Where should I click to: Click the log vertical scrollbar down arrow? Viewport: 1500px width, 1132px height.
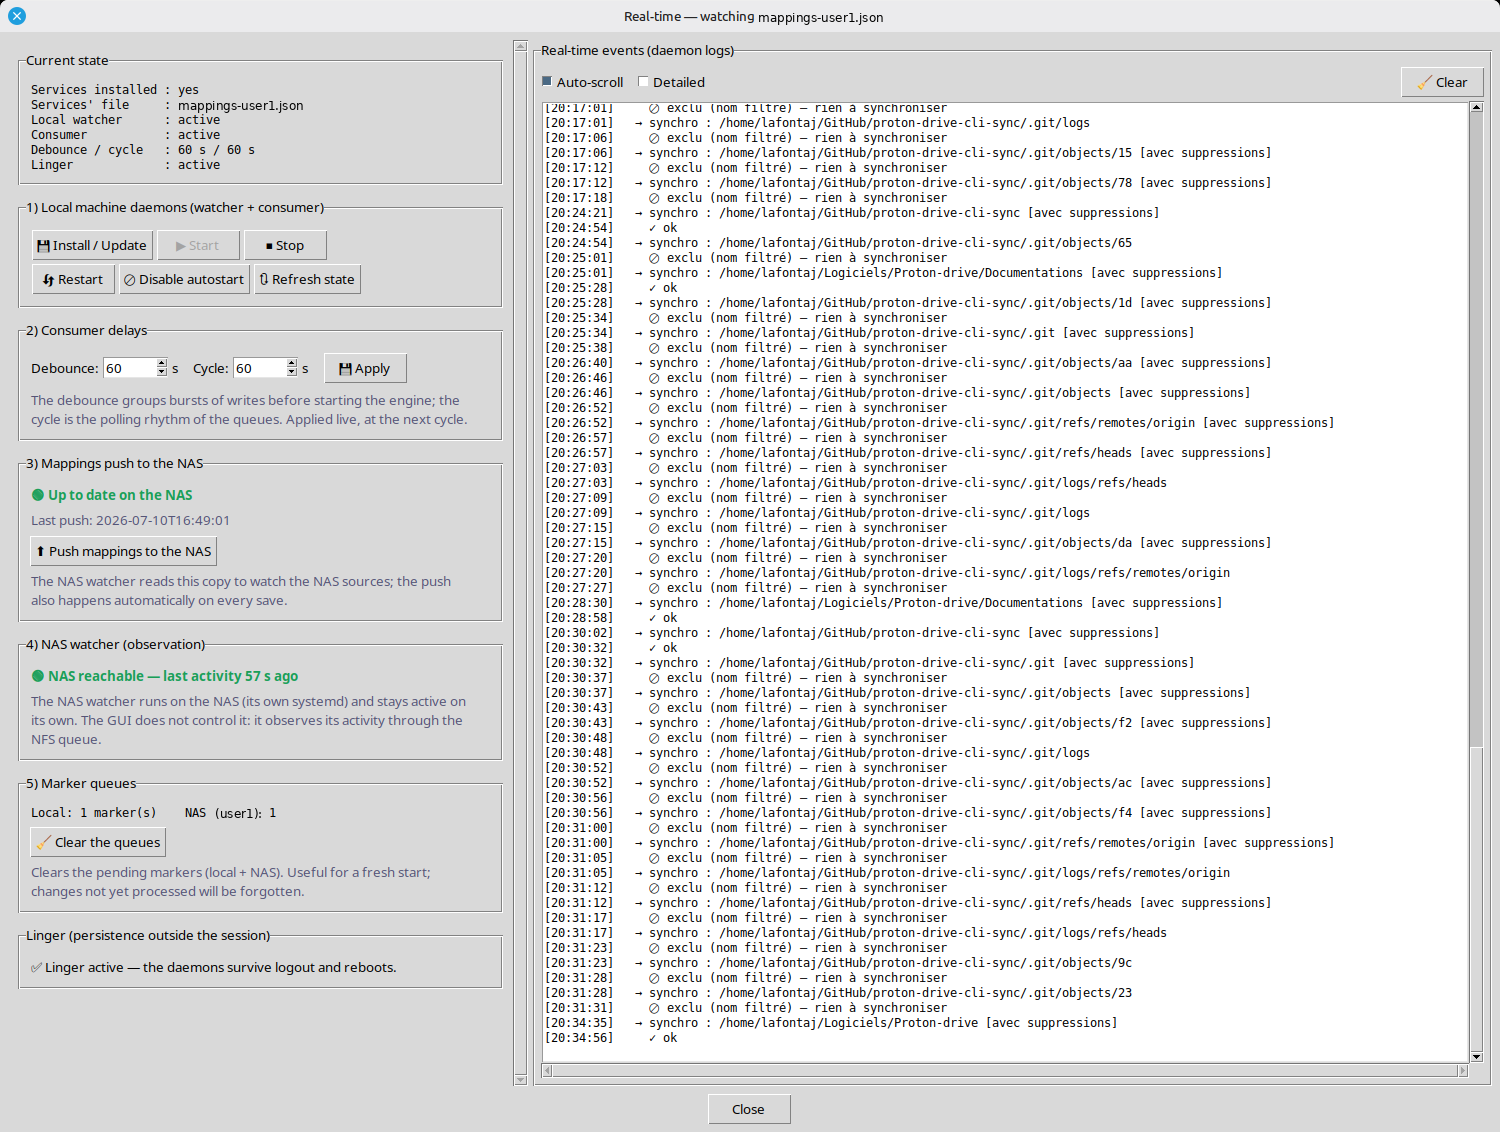click(1476, 1056)
